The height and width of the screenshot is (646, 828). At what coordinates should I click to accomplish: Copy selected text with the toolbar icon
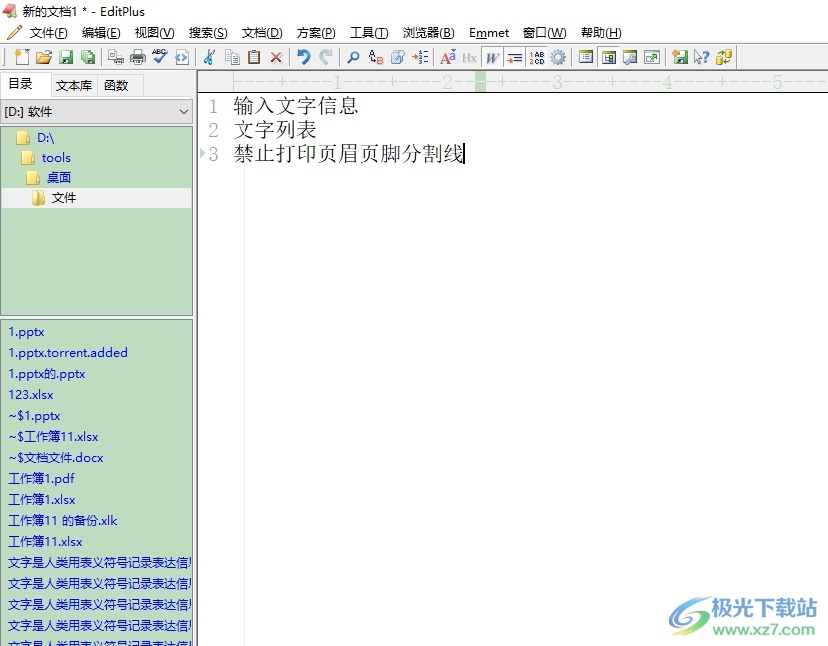[x=232, y=57]
